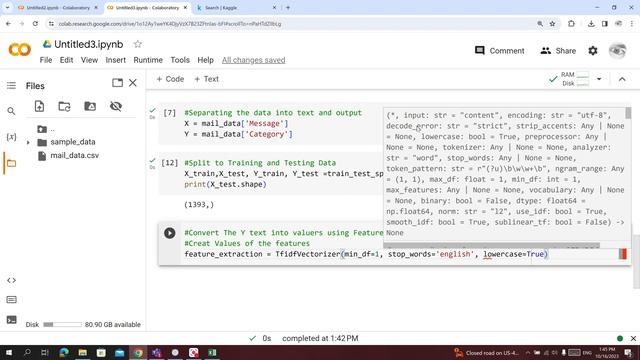The image size is (640, 360).
Task: Switch to the Untitled2.ipynb browser tab
Action: point(57,8)
